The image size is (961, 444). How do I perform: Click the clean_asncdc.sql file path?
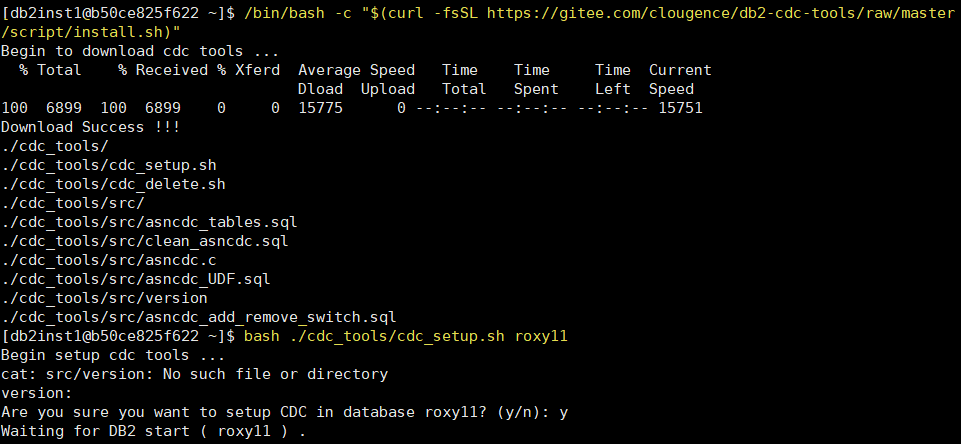point(146,241)
